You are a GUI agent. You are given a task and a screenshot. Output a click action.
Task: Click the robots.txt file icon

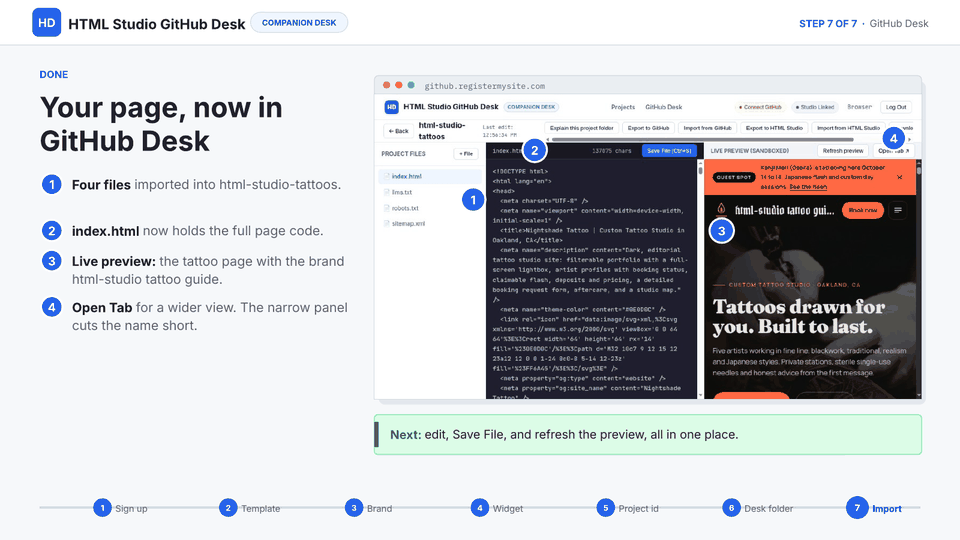coord(387,208)
